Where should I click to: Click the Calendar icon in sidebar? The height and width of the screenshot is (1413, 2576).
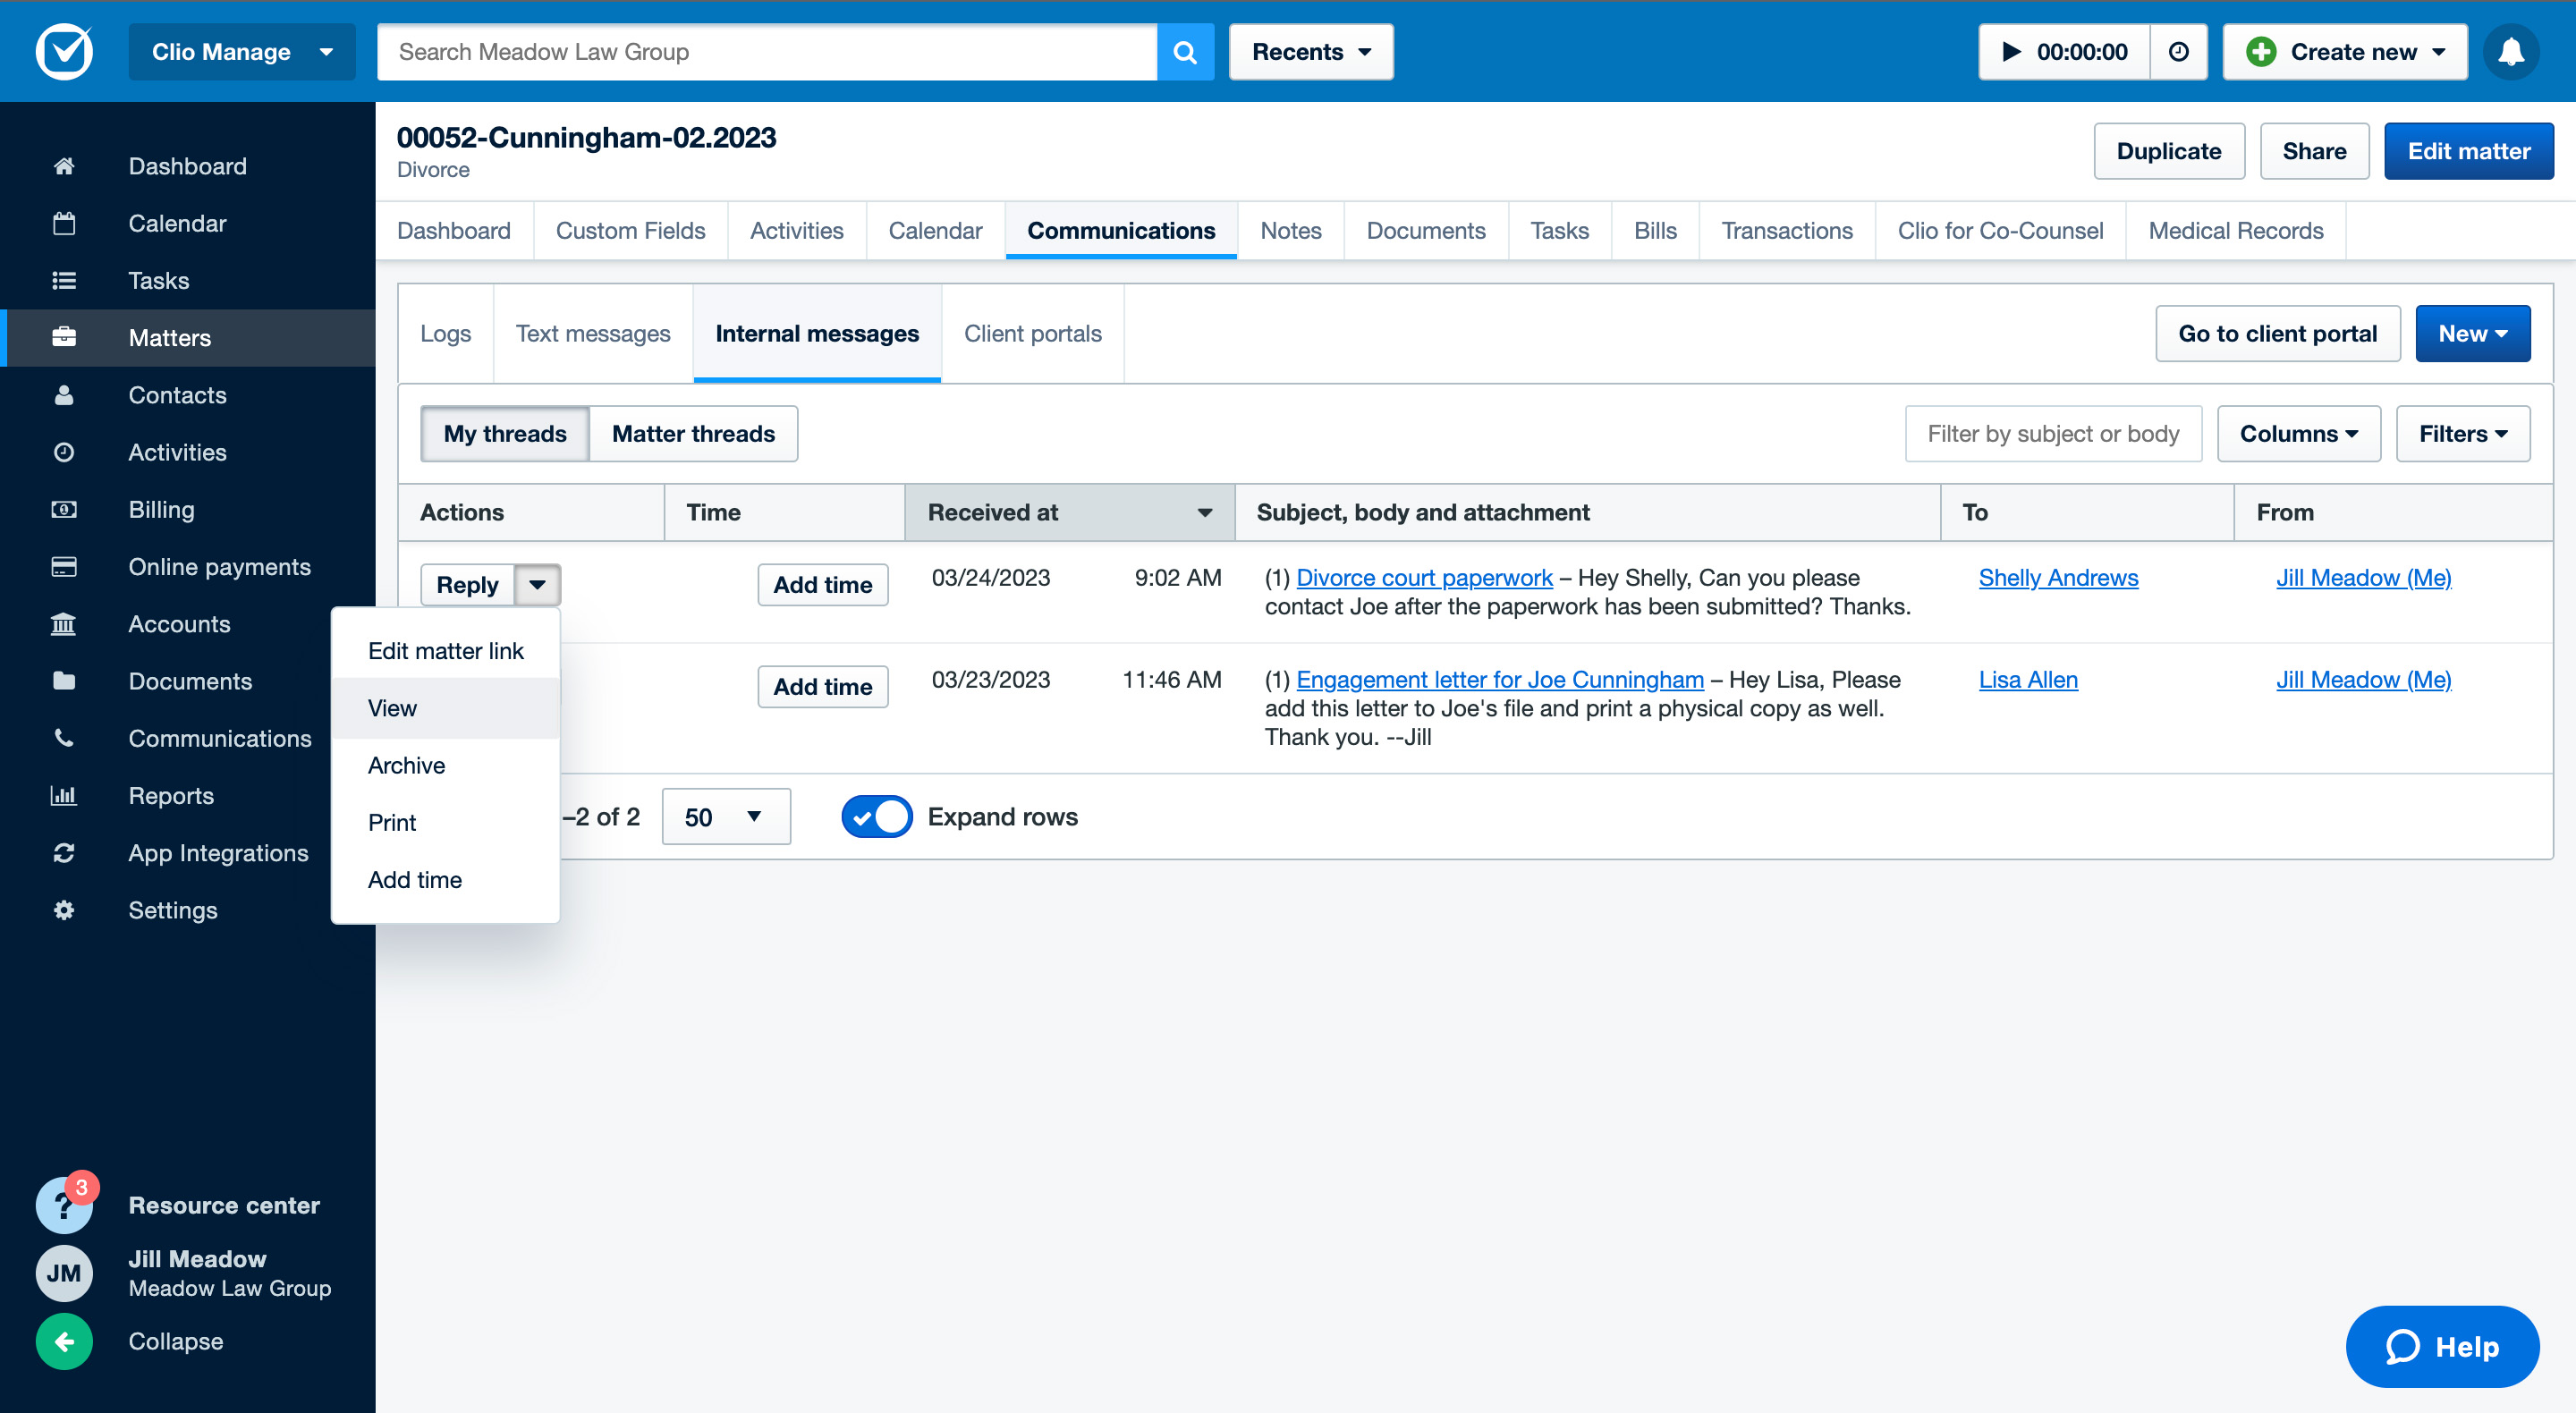64,223
